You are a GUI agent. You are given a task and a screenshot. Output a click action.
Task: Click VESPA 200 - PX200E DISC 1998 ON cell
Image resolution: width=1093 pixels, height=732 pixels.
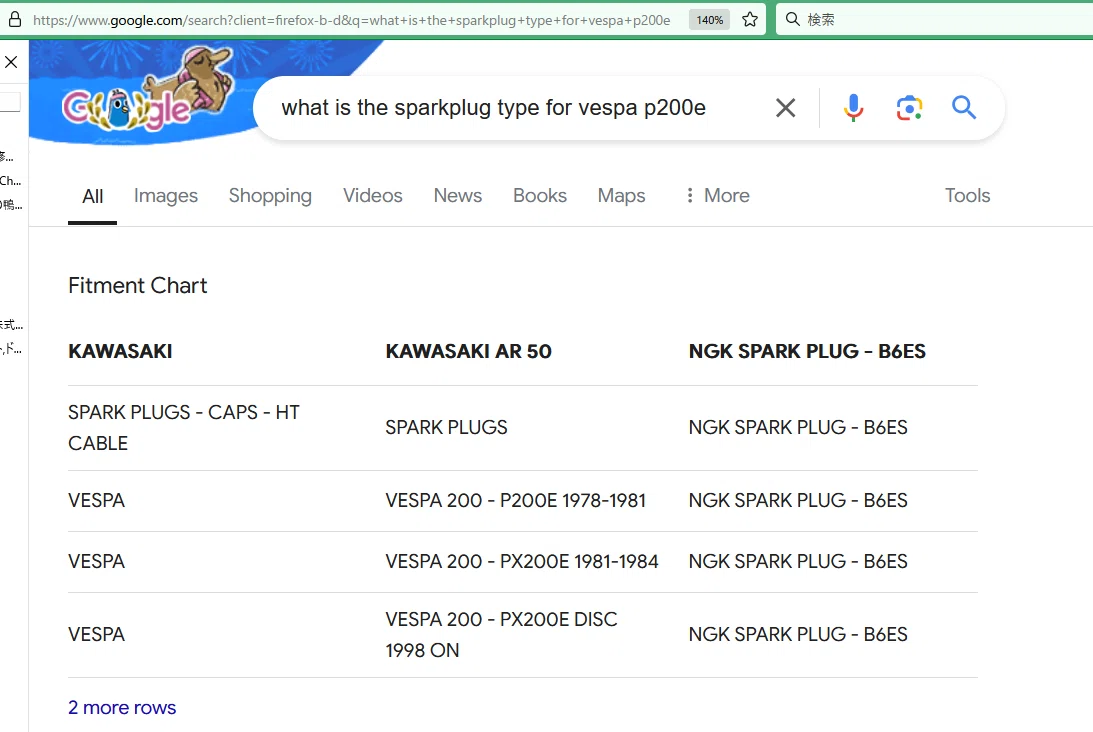tap(501, 635)
